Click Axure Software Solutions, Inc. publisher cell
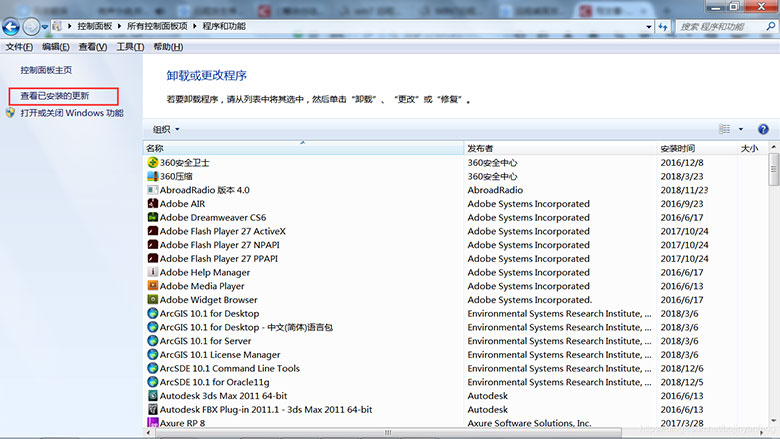780x439 pixels. (529, 423)
